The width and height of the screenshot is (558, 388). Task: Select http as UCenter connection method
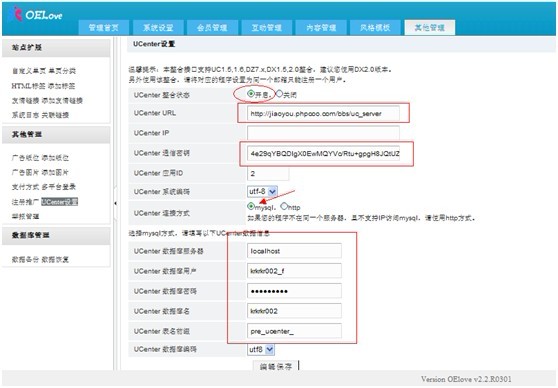click(284, 206)
